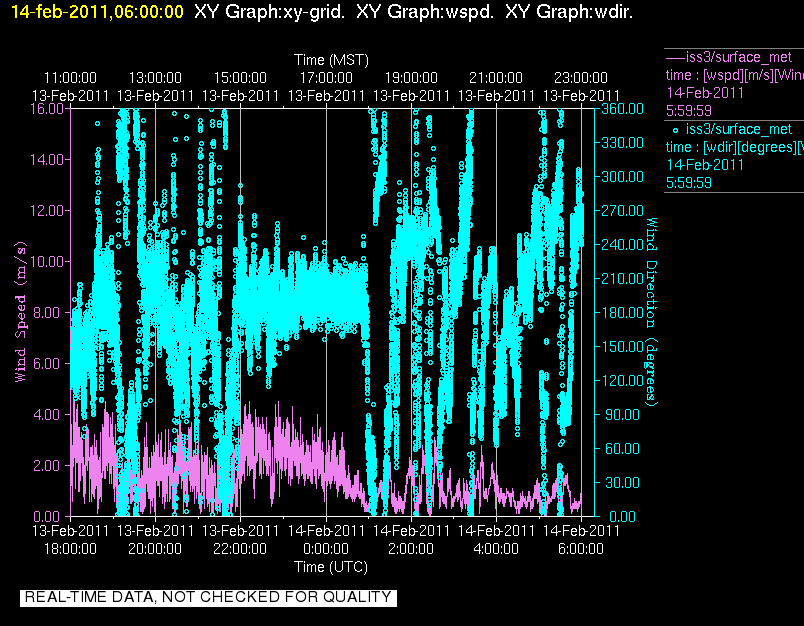Click the 4:00:00 UTC tick label

coord(496,549)
